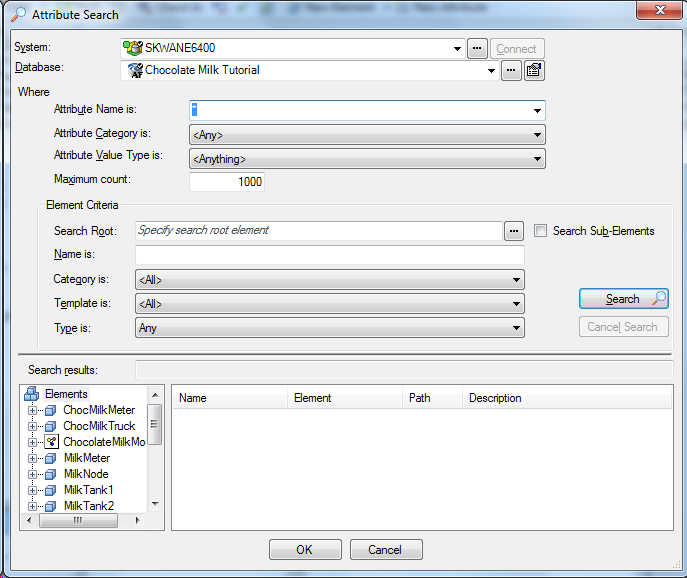Expand the ChocMilkTruck tree node
Screen dimensions: 687x578
click(33, 426)
